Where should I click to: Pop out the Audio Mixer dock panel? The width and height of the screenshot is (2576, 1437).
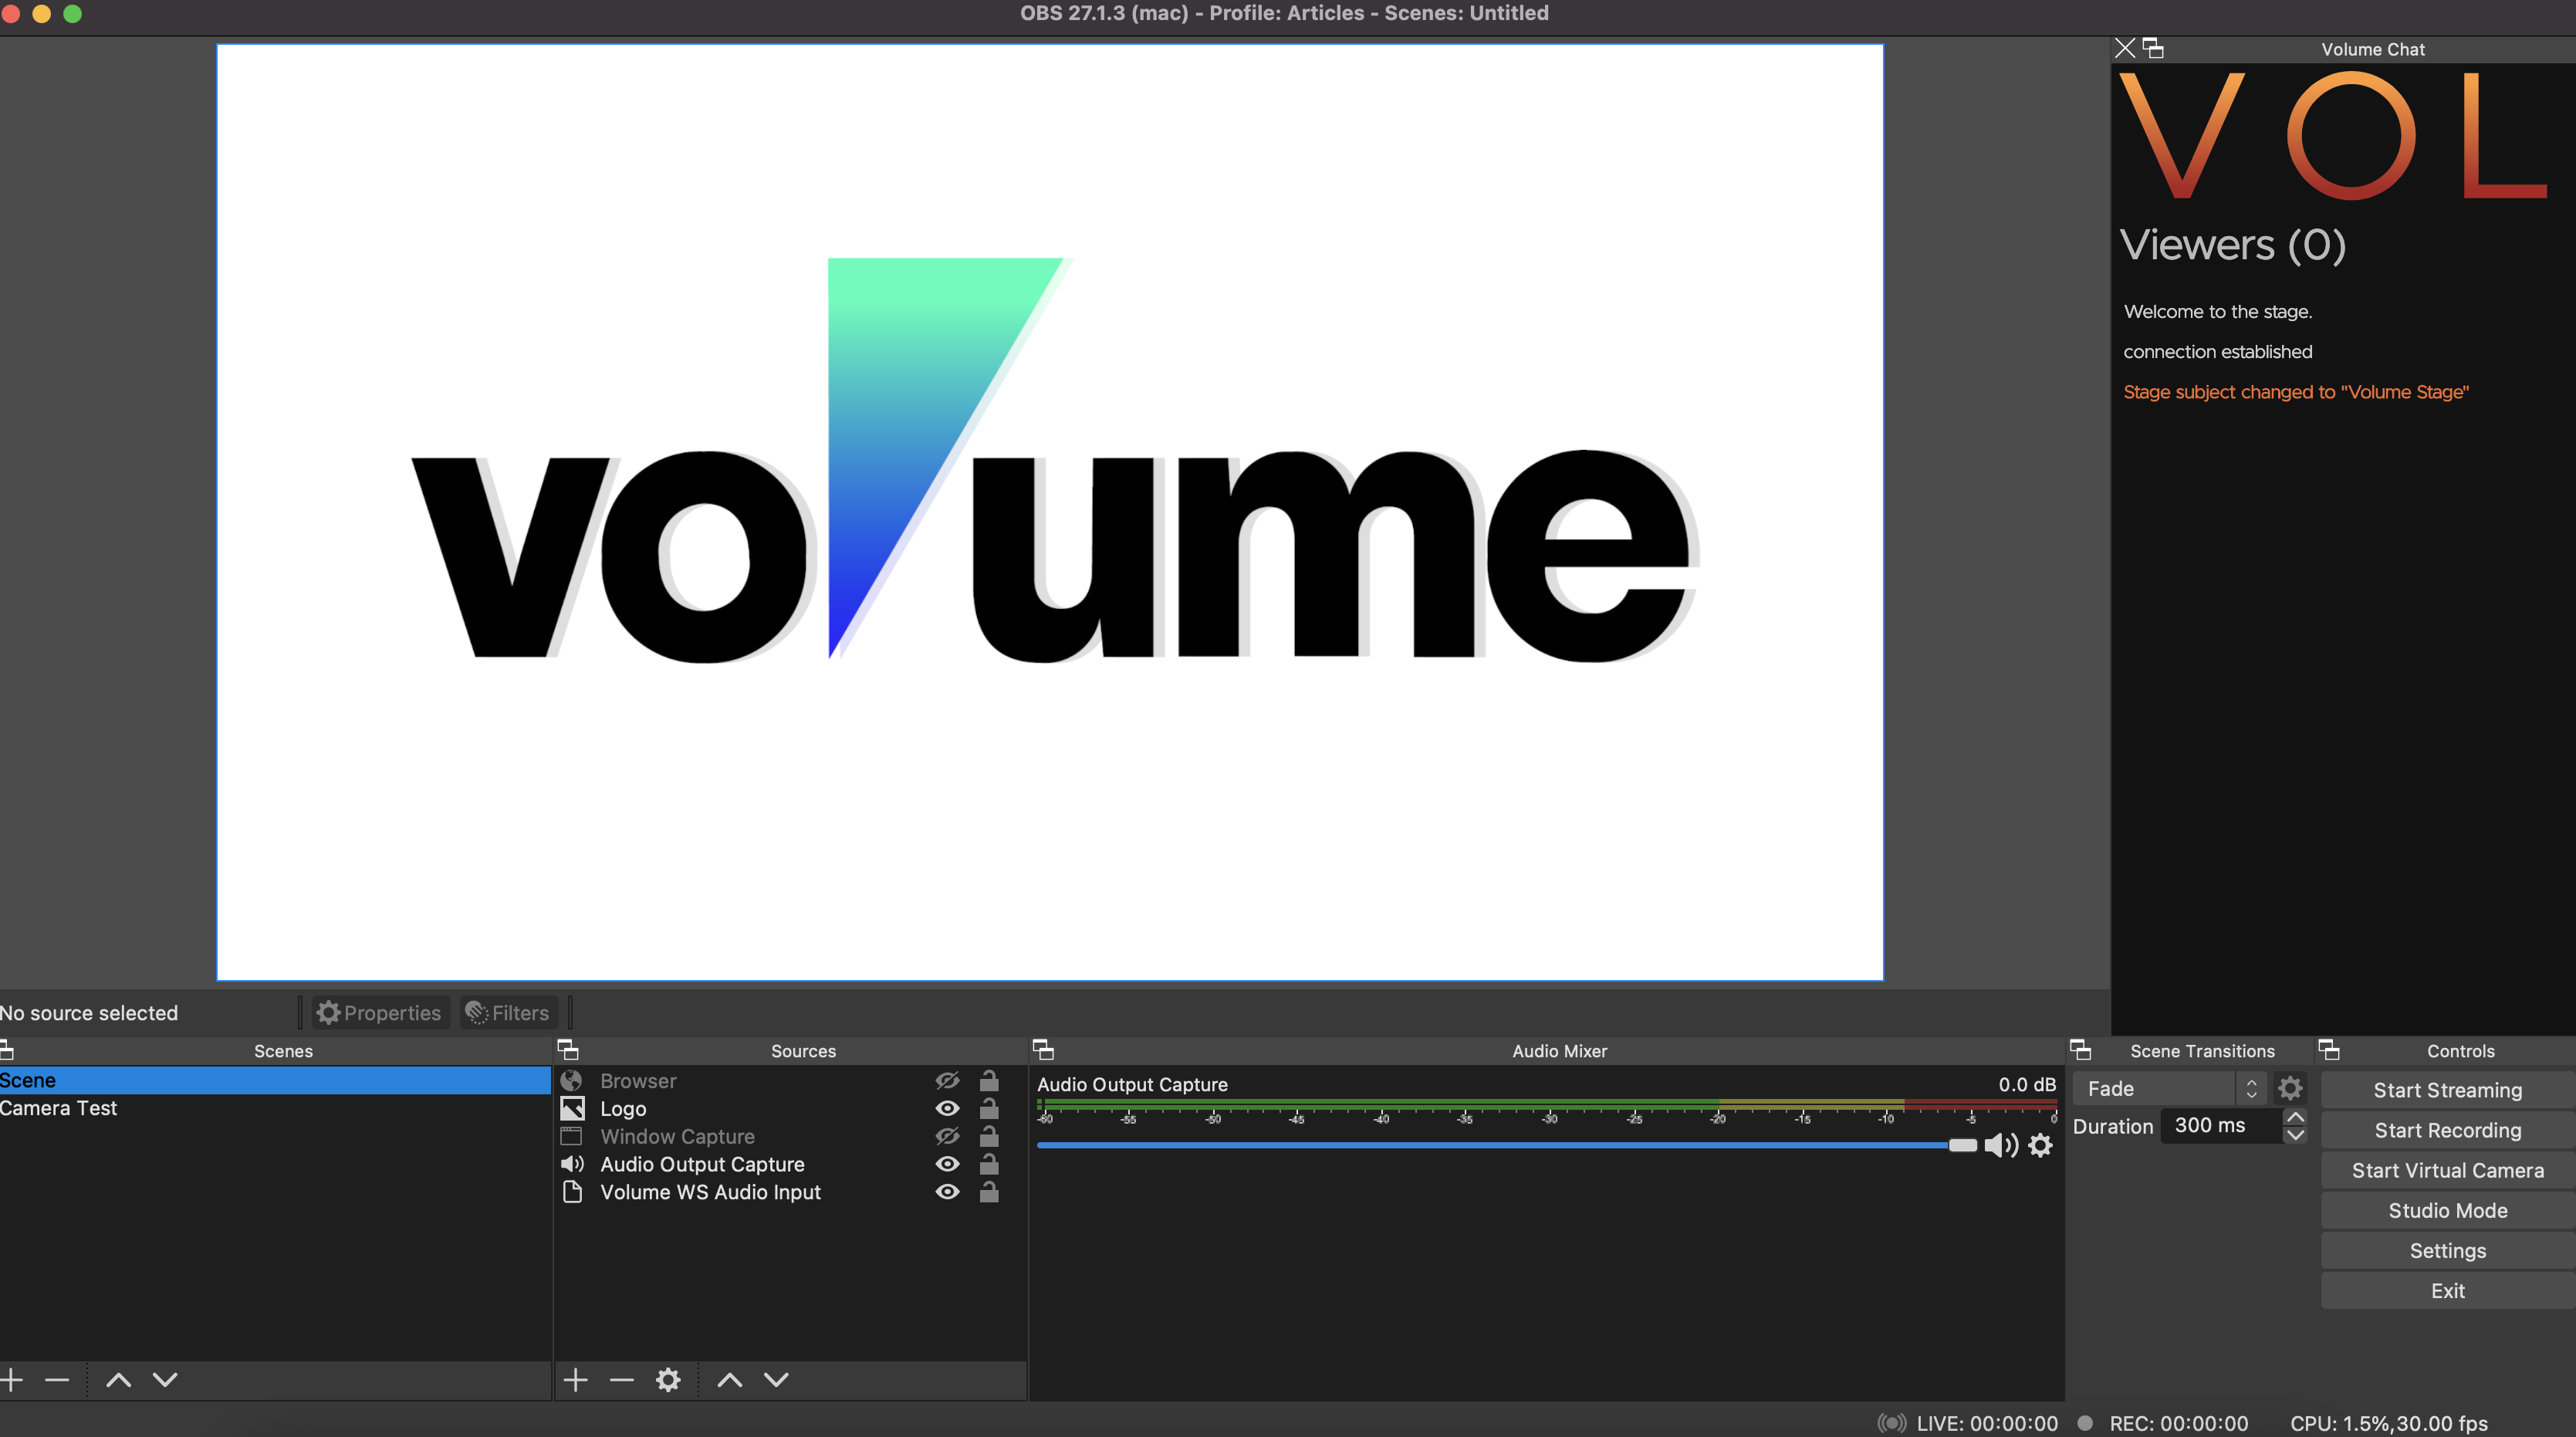pos(1043,1050)
